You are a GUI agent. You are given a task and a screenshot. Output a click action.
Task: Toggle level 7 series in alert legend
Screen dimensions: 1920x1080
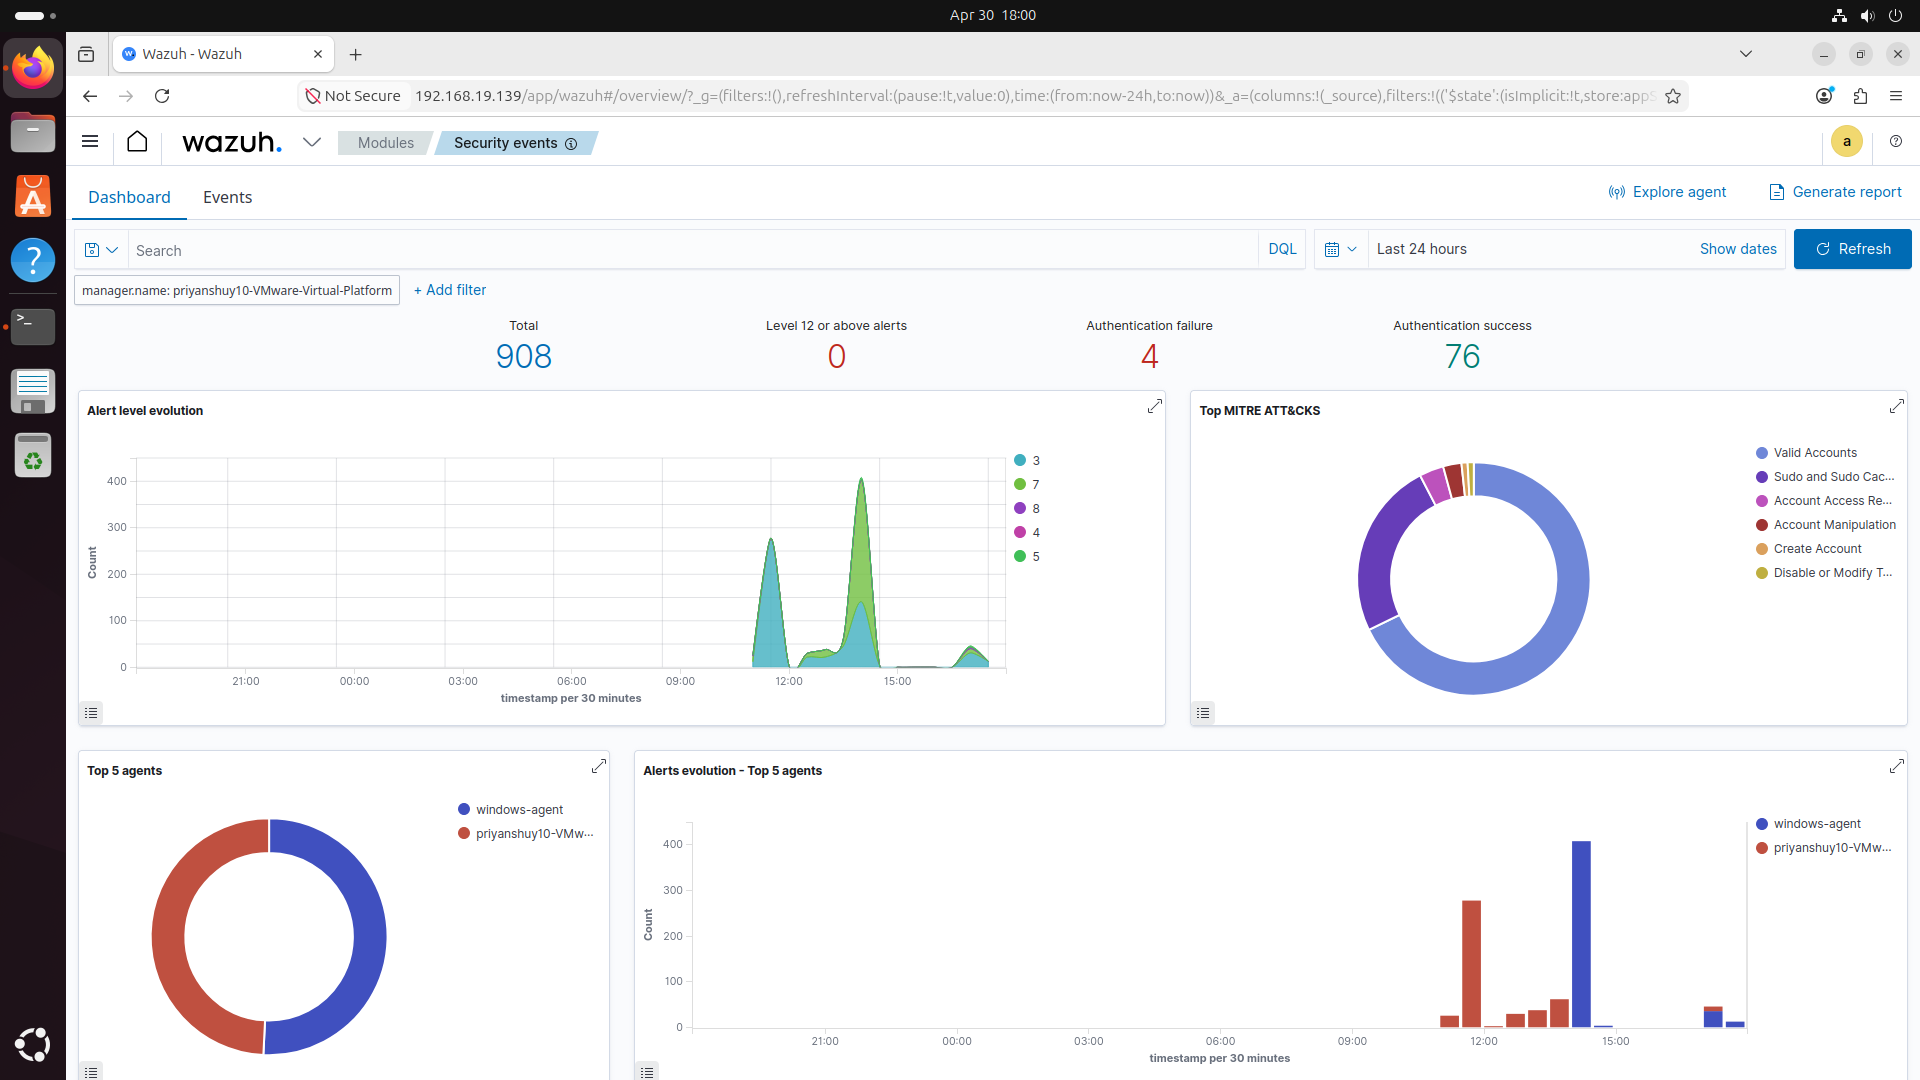[x=1027, y=484]
